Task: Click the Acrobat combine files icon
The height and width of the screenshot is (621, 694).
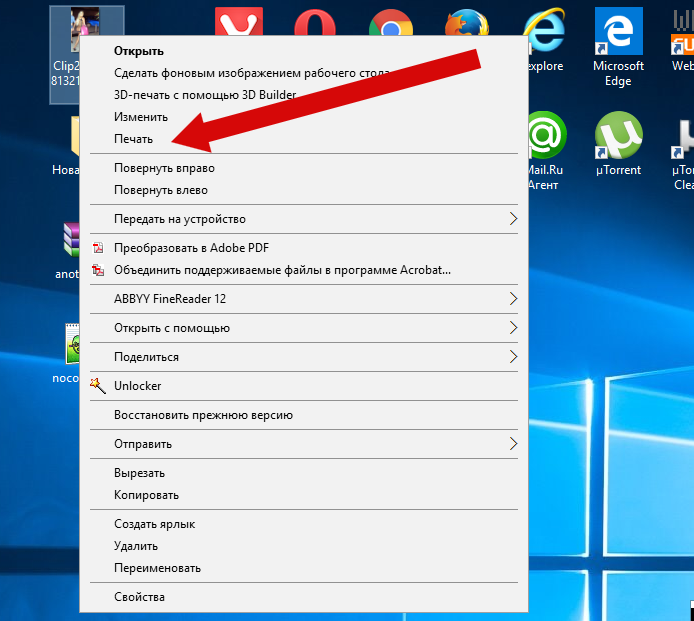Action: coord(98,270)
